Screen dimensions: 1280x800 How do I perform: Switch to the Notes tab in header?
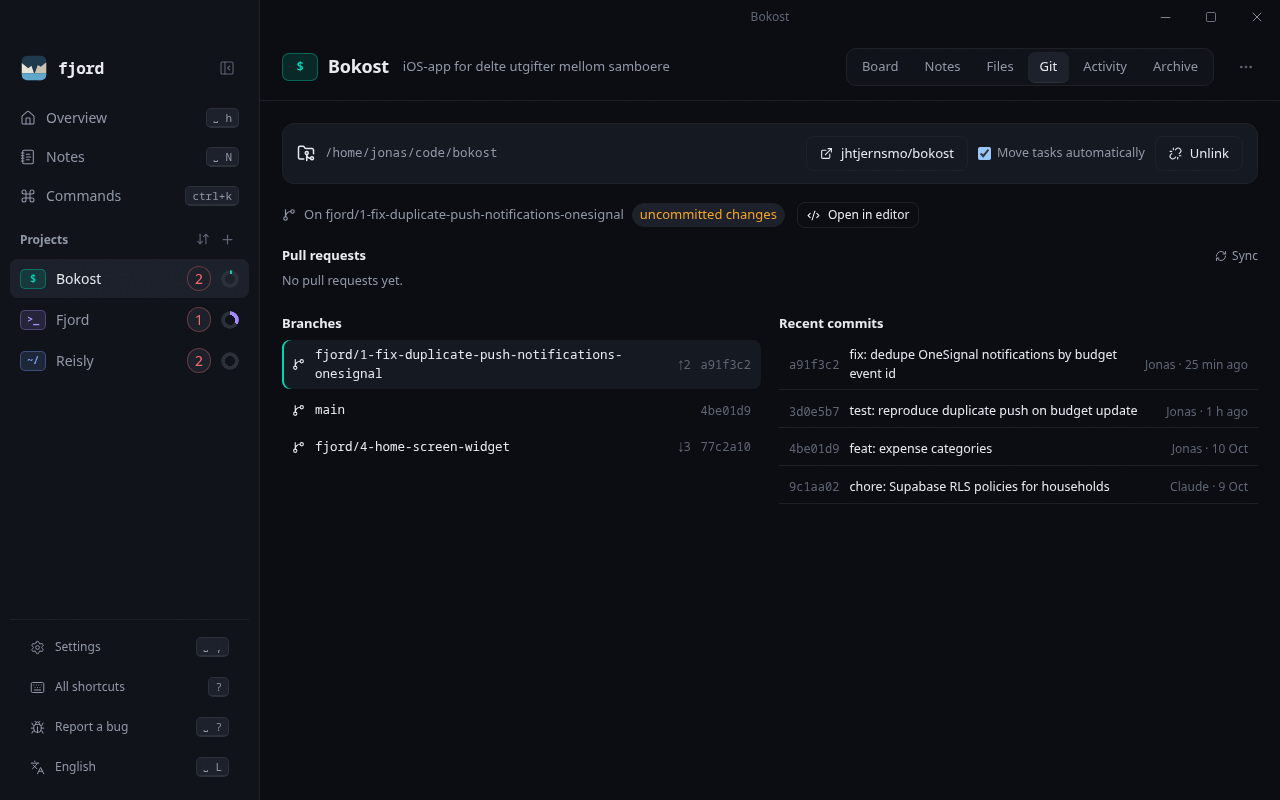point(942,67)
